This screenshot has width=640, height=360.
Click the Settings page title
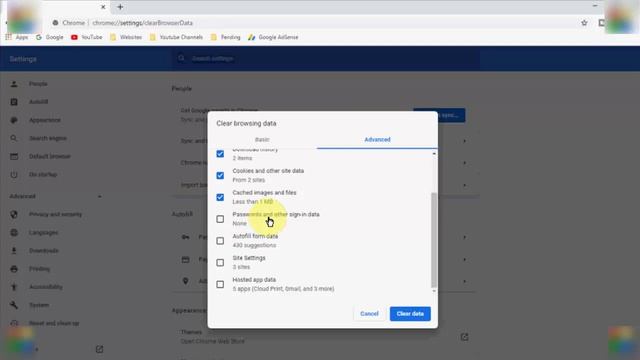click(23, 59)
